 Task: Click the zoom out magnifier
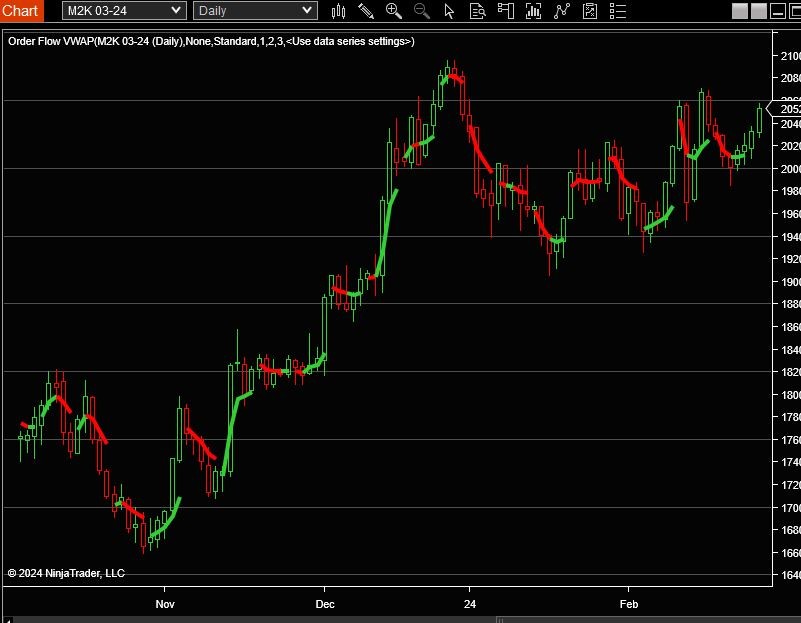coord(421,11)
